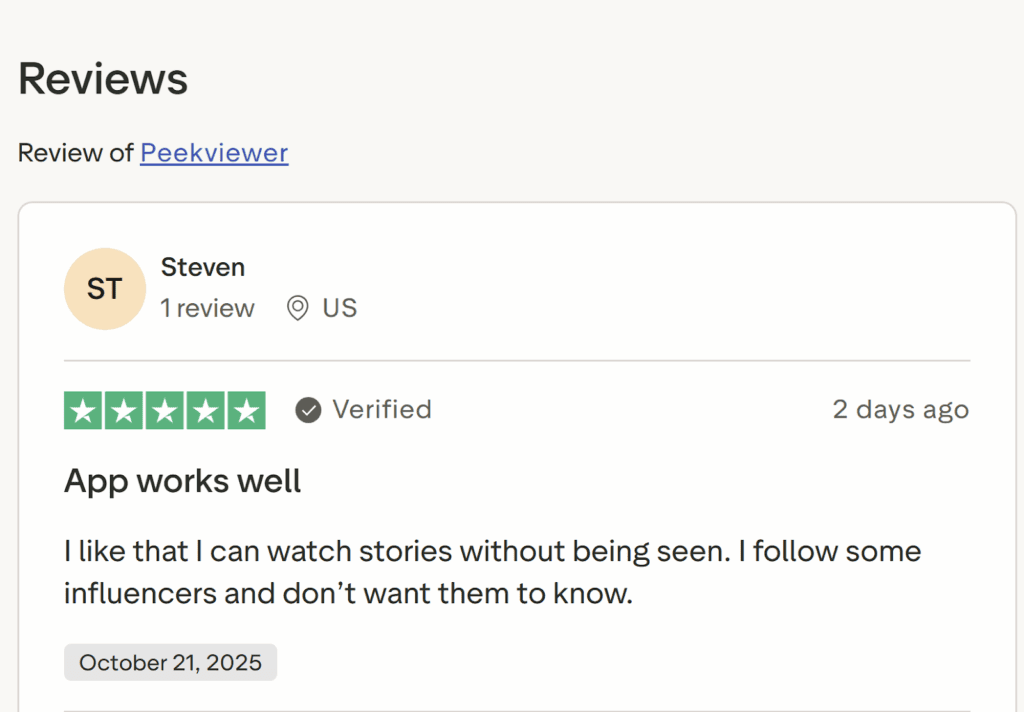Click the ST profile avatar
This screenshot has height=712, width=1024.
(104, 289)
